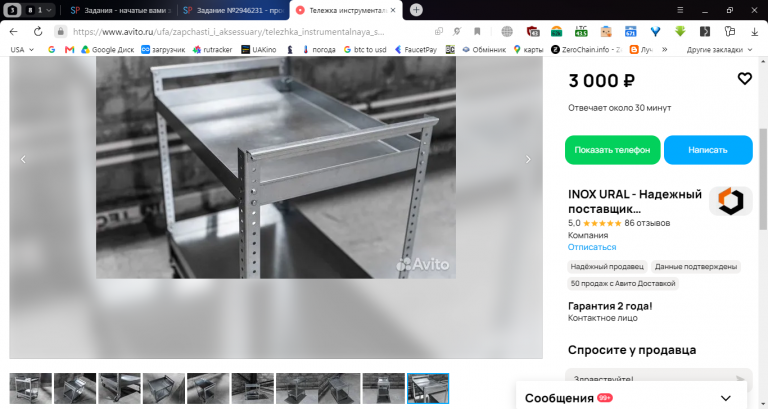Viewport: 768px width, 409px height.
Task: Click the Написать button
Action: pos(708,150)
